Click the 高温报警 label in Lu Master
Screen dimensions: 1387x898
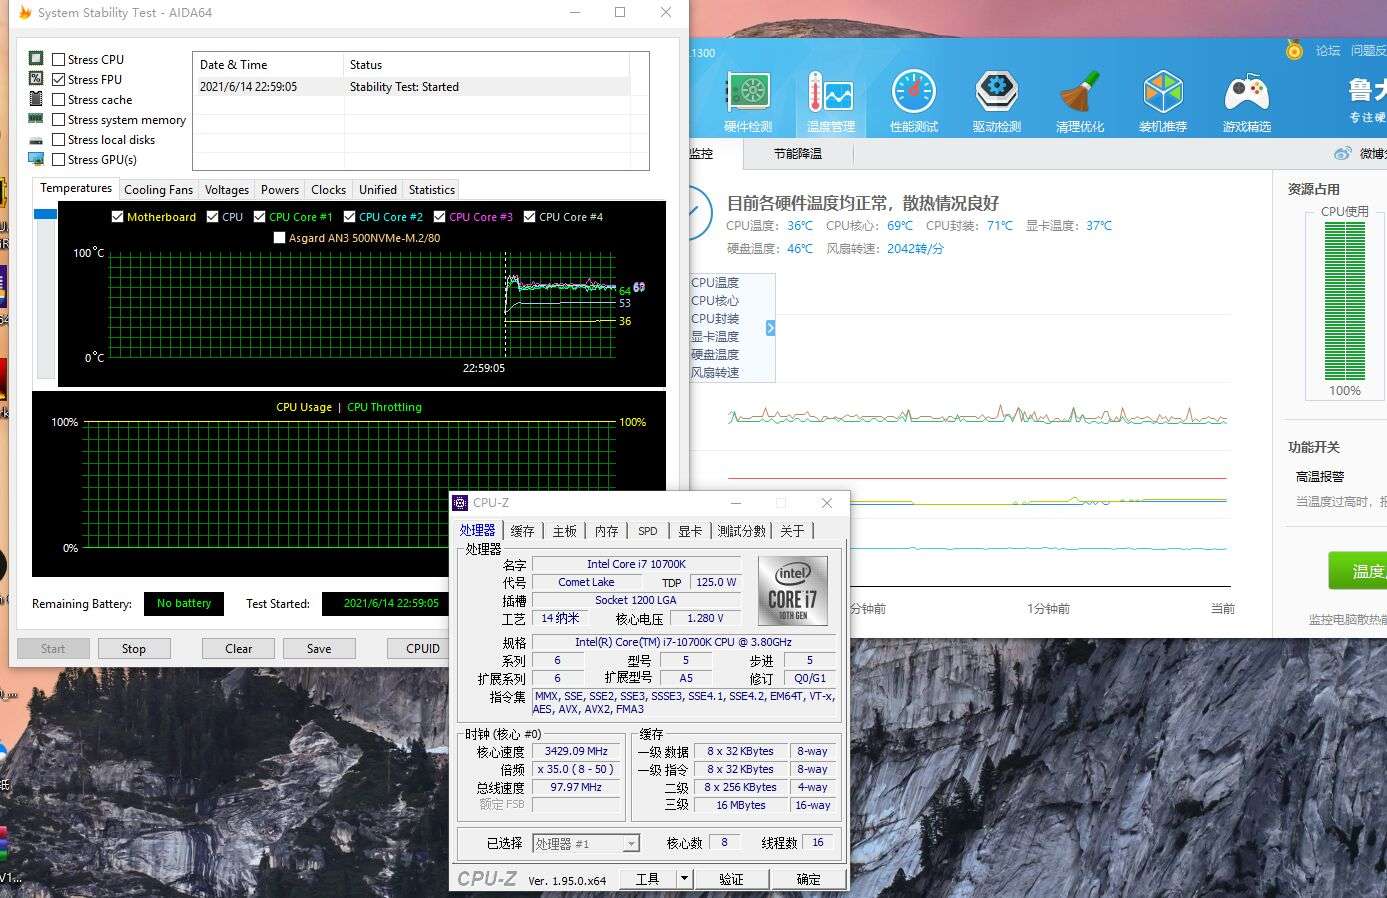pos(1320,477)
